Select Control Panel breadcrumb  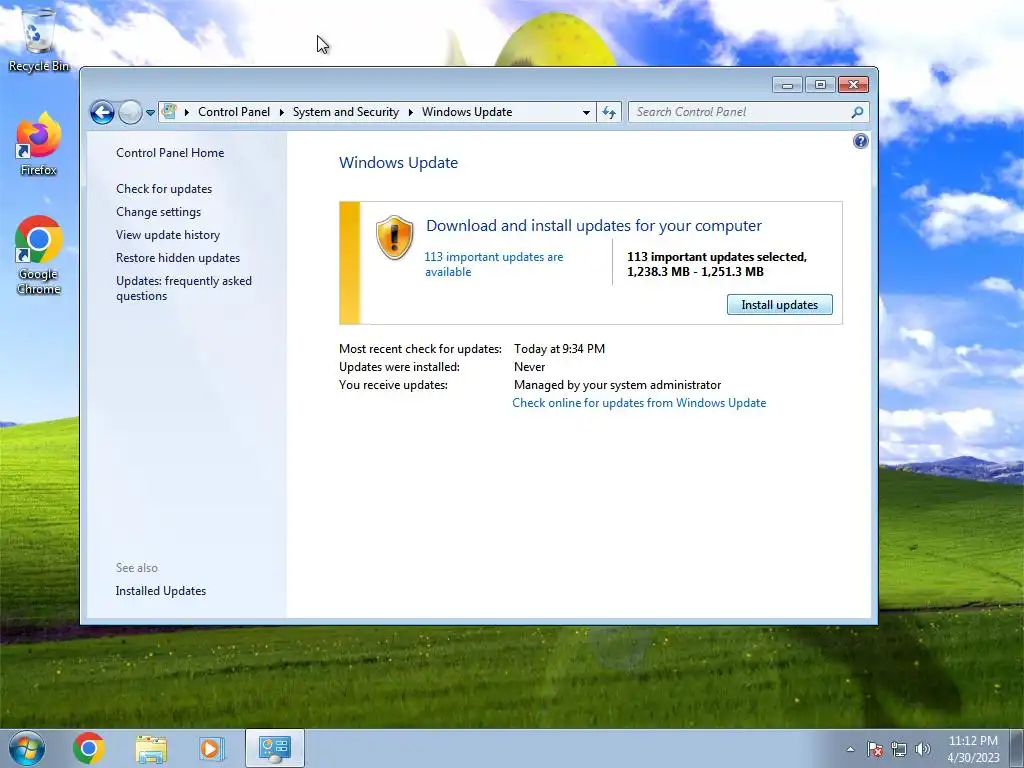[234, 112]
